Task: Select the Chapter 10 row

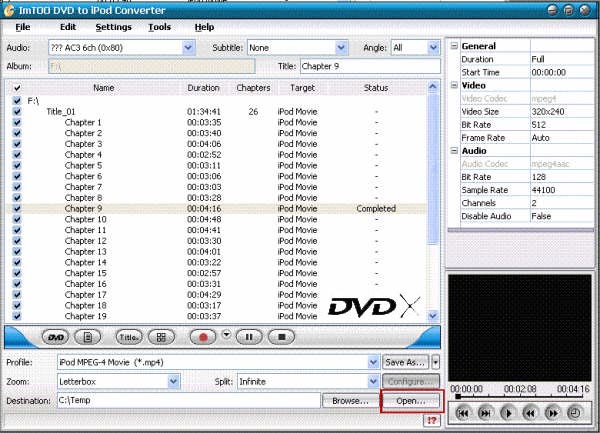Action: (216, 219)
